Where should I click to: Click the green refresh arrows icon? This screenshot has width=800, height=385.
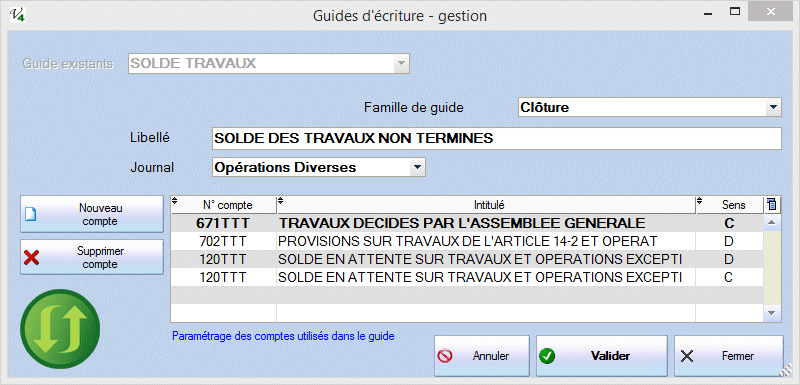[60, 329]
